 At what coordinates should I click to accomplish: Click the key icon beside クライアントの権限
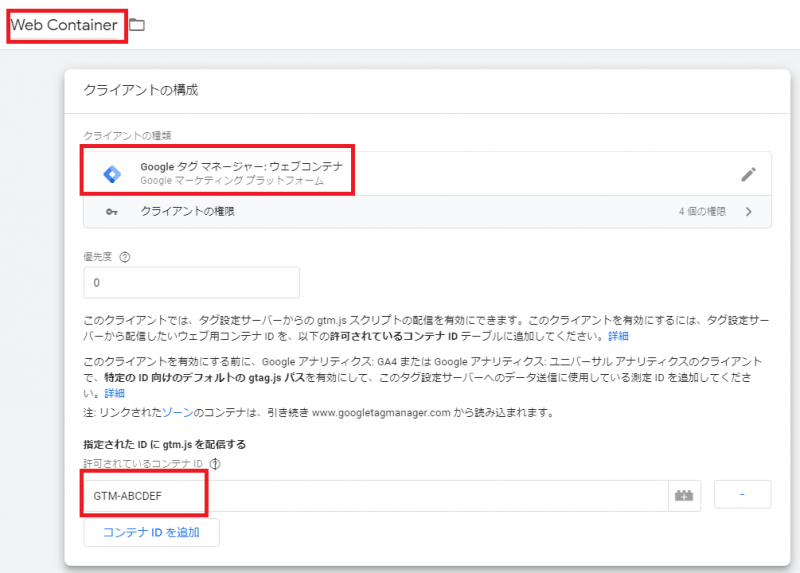tap(112, 212)
